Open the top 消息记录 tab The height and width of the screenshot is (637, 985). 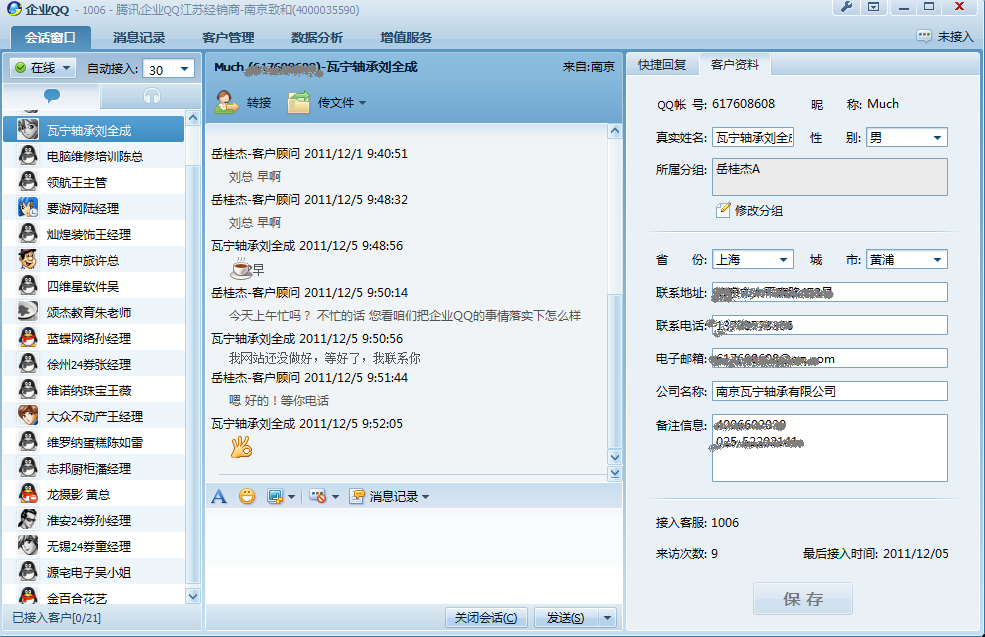tap(139, 38)
